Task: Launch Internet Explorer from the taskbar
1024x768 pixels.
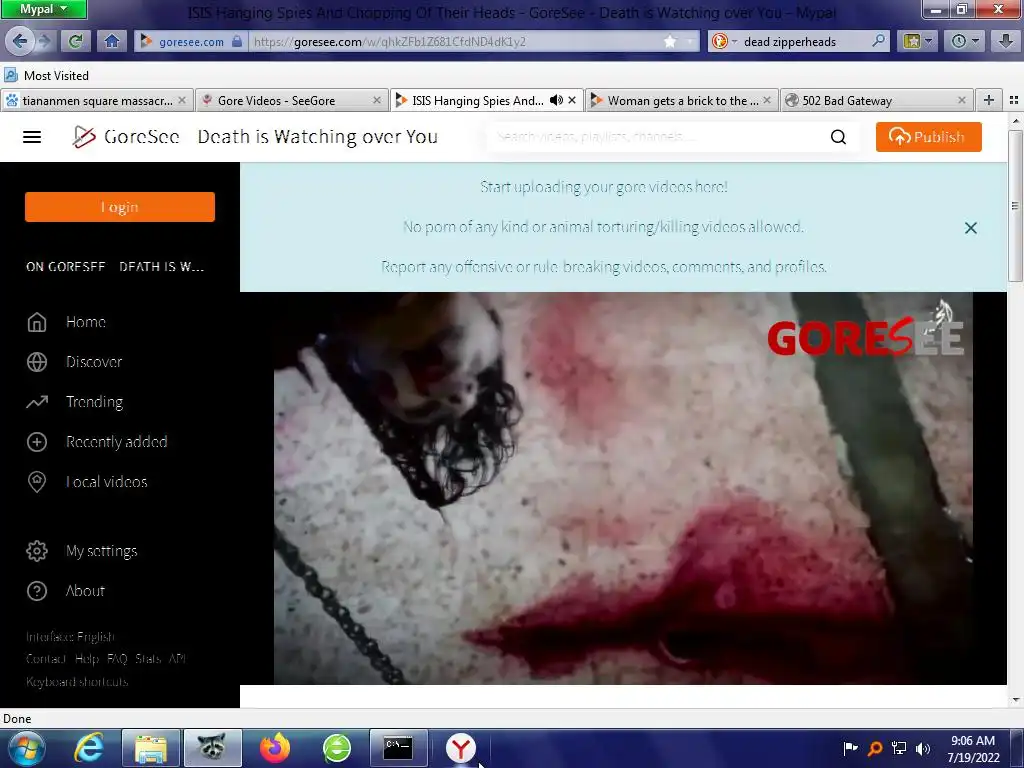Action: pos(88,748)
